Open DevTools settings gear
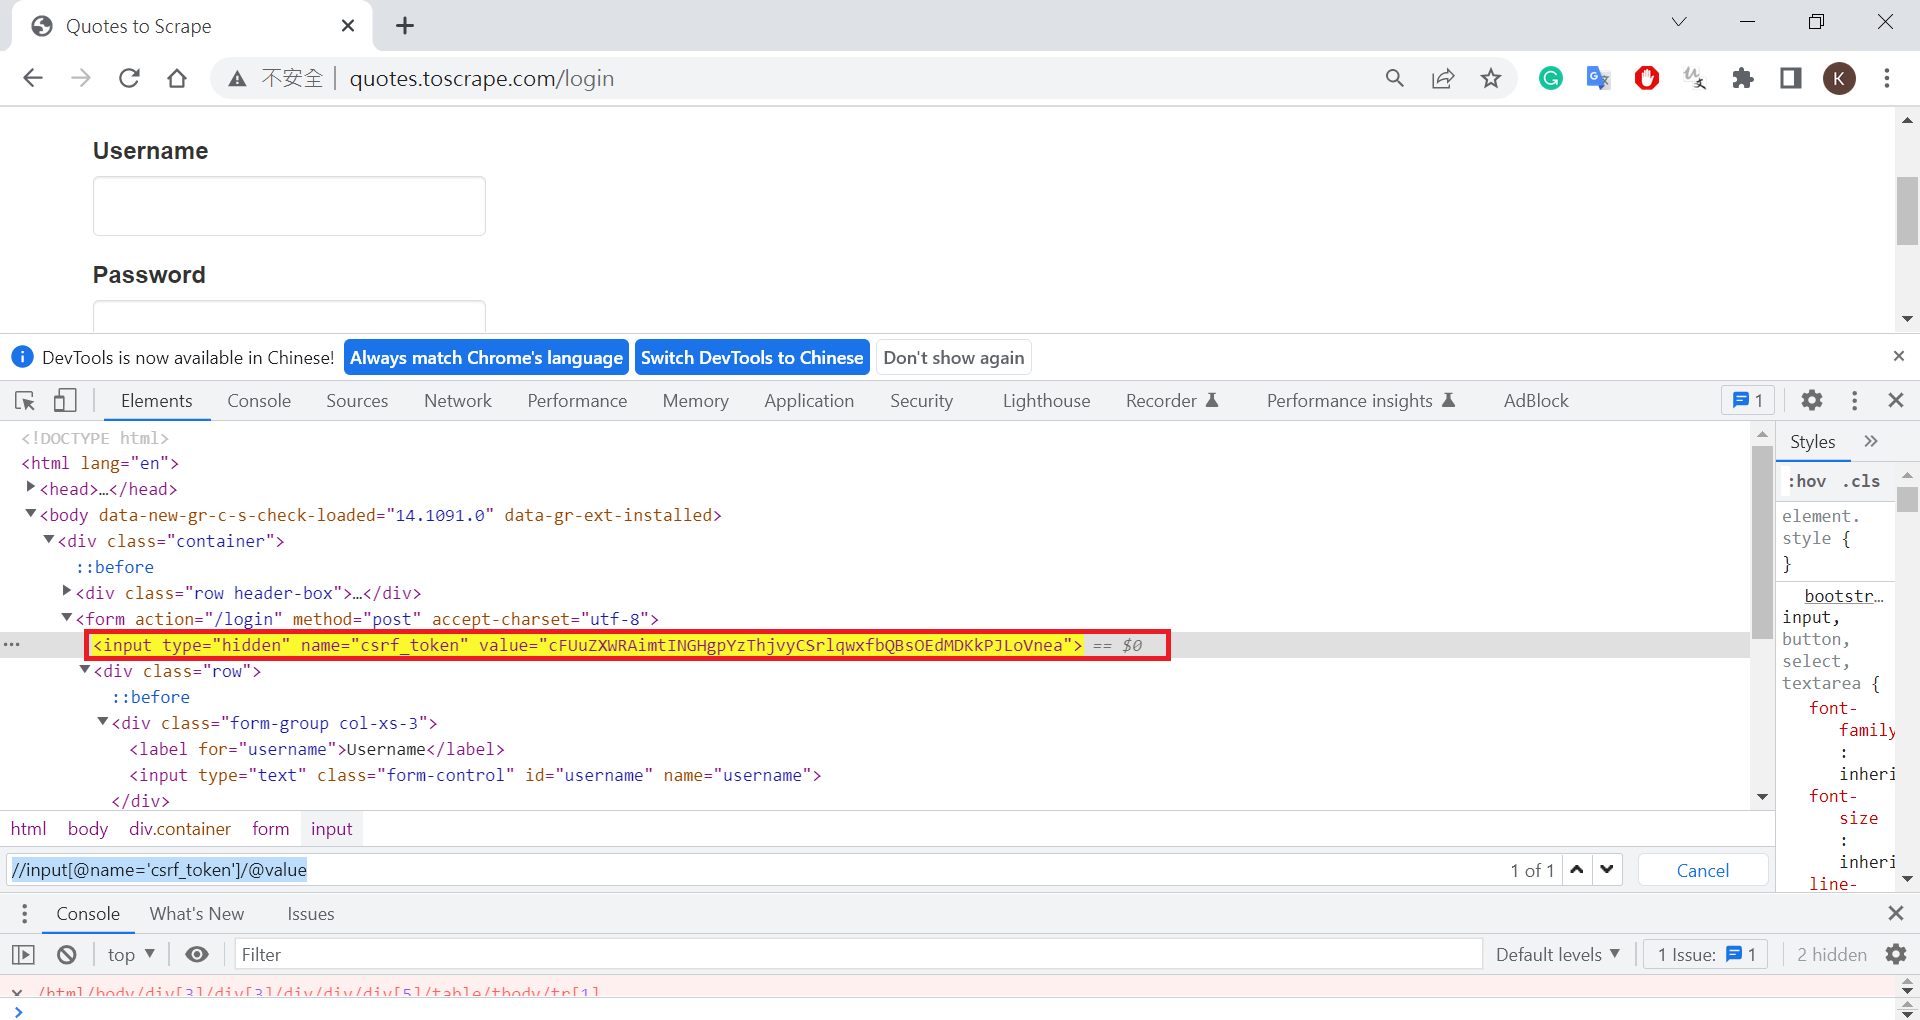 1811,401
